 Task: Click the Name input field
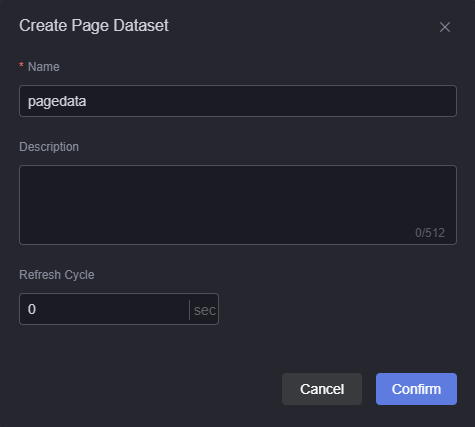pos(238,101)
